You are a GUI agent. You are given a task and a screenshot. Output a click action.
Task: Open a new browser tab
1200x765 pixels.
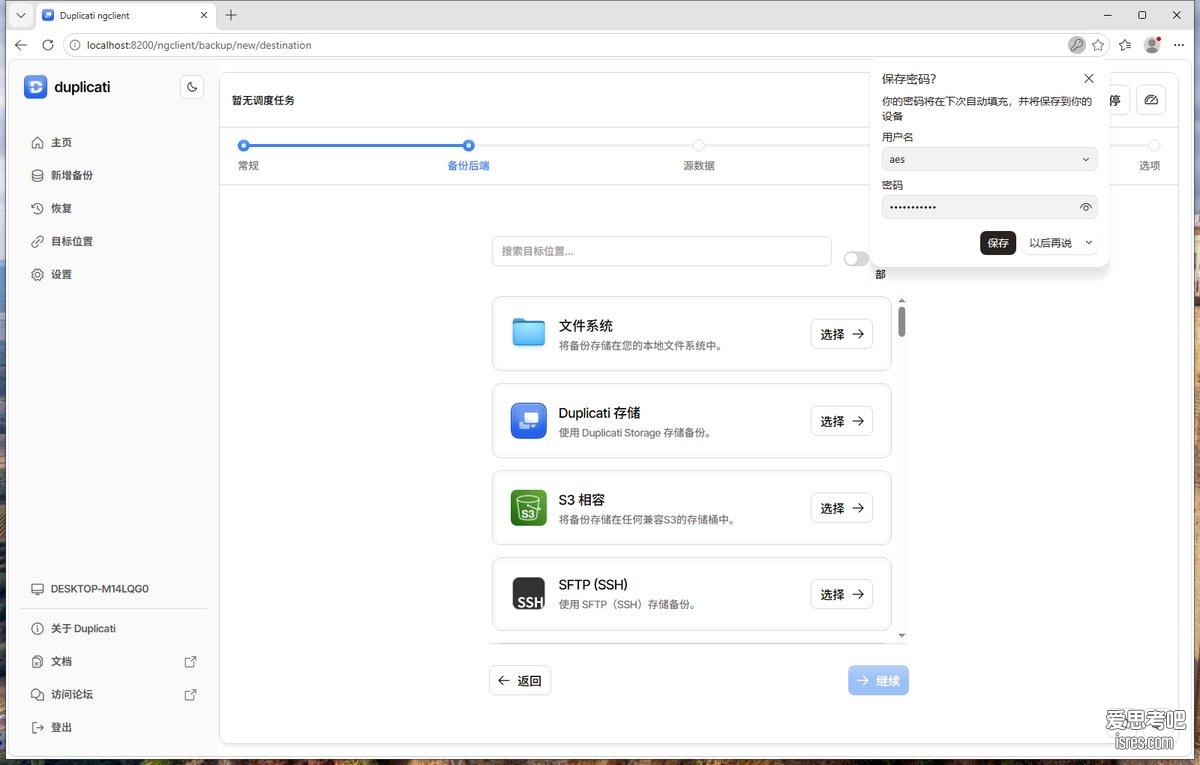(x=231, y=15)
